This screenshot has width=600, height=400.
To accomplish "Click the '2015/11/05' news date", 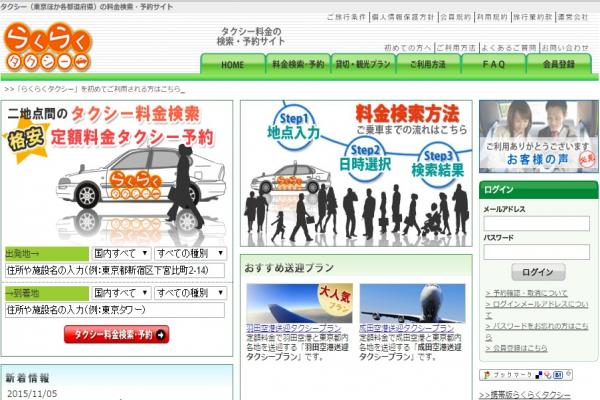I will [32, 393].
